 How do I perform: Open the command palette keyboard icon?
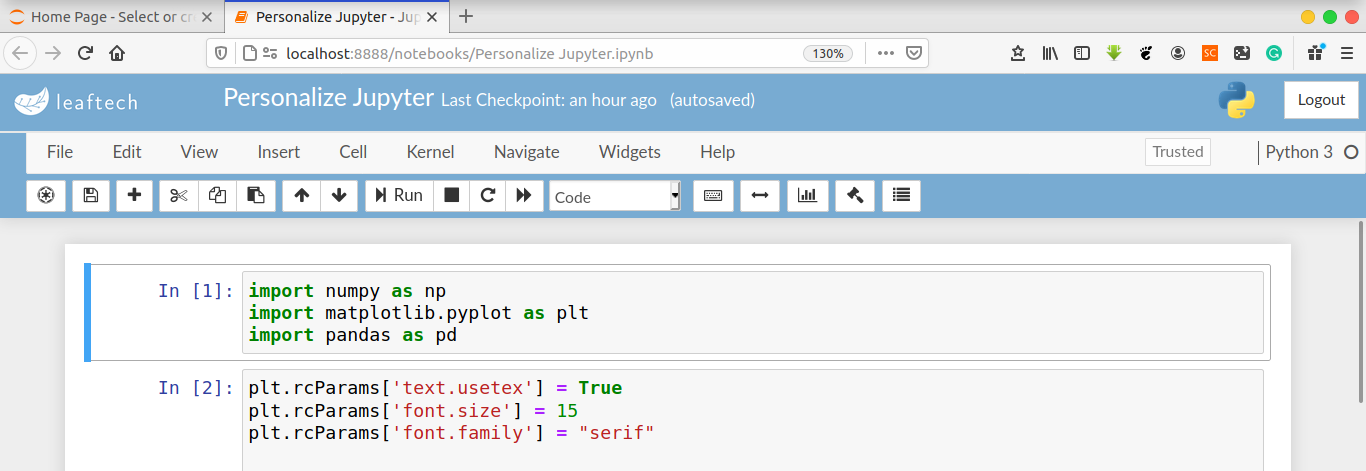pos(713,196)
